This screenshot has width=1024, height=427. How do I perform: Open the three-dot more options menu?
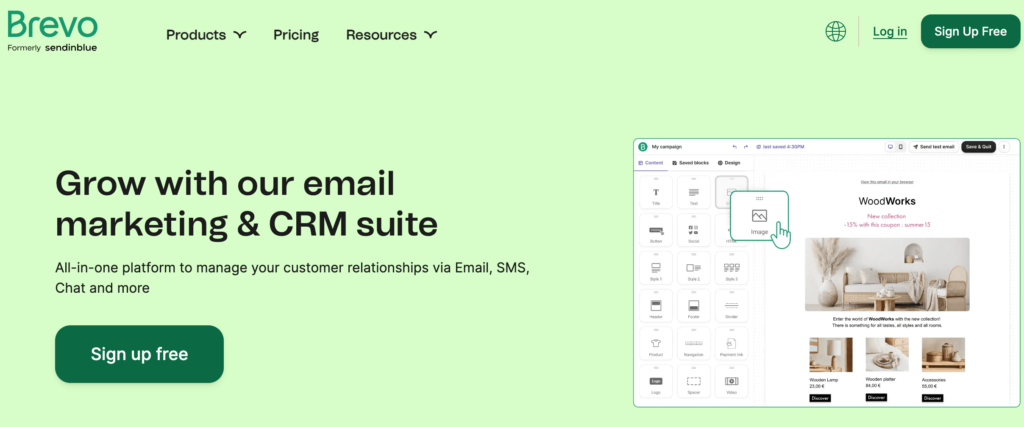coord(1004,147)
